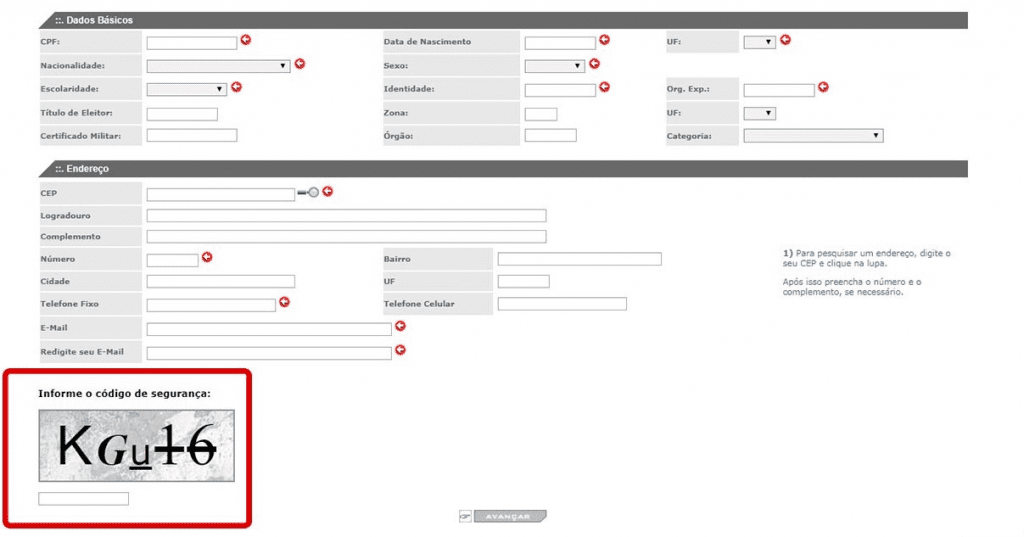Click the Nacionalidade label
The image size is (1024, 537).
click(72, 65)
